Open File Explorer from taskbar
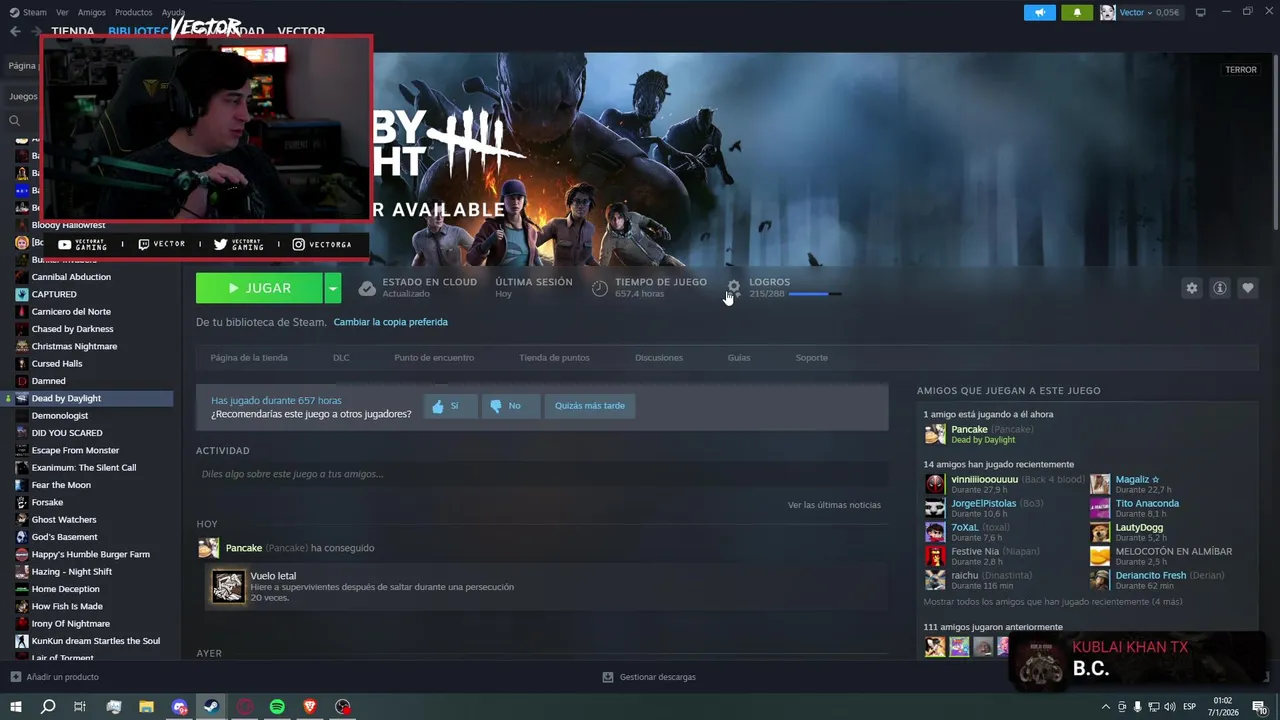This screenshot has height=720, width=1280. 146,707
